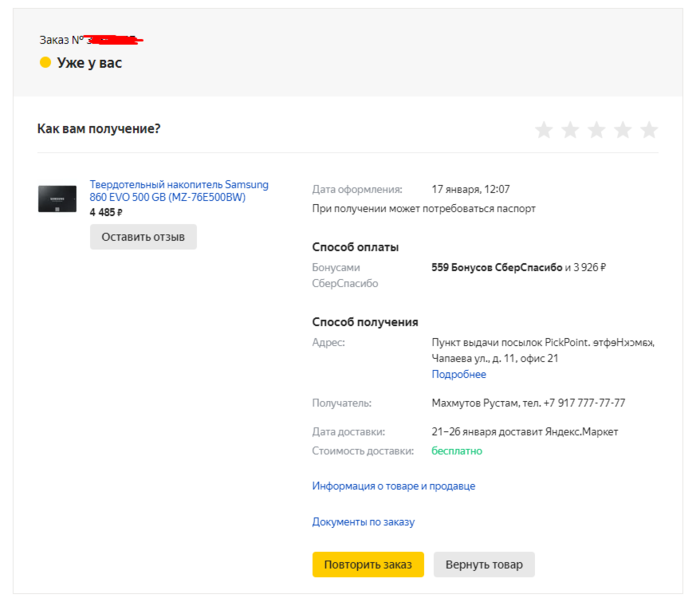Click the recipient phone number
Screen dimensions: 700x602
pos(584,403)
